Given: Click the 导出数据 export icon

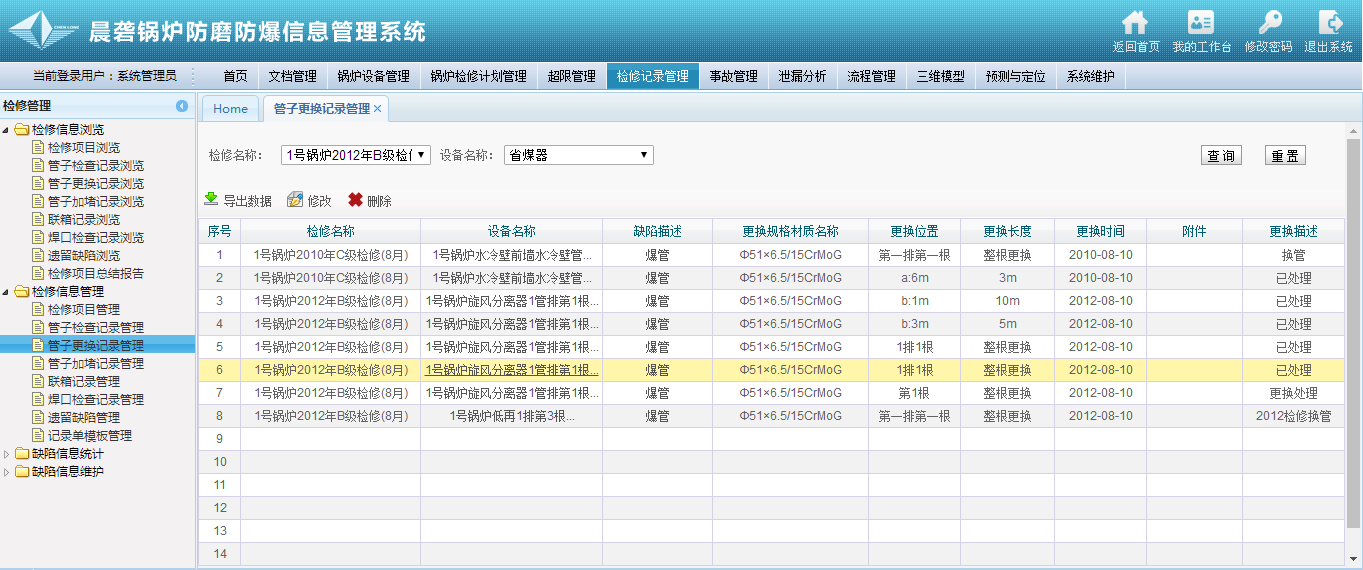Looking at the screenshot, I should [x=211, y=200].
